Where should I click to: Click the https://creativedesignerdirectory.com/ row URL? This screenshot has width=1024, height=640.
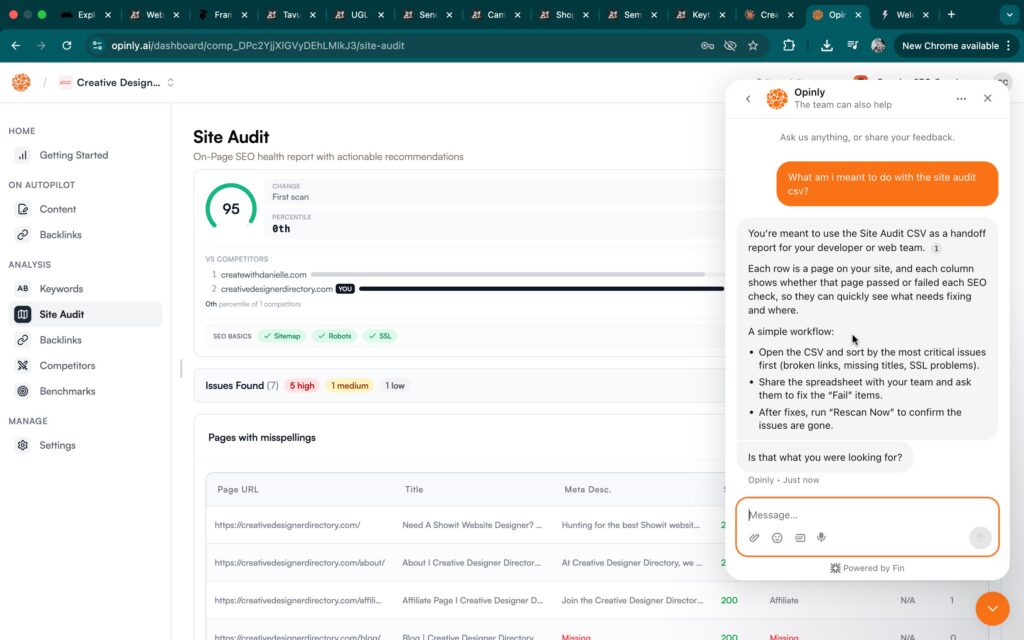(x=287, y=525)
